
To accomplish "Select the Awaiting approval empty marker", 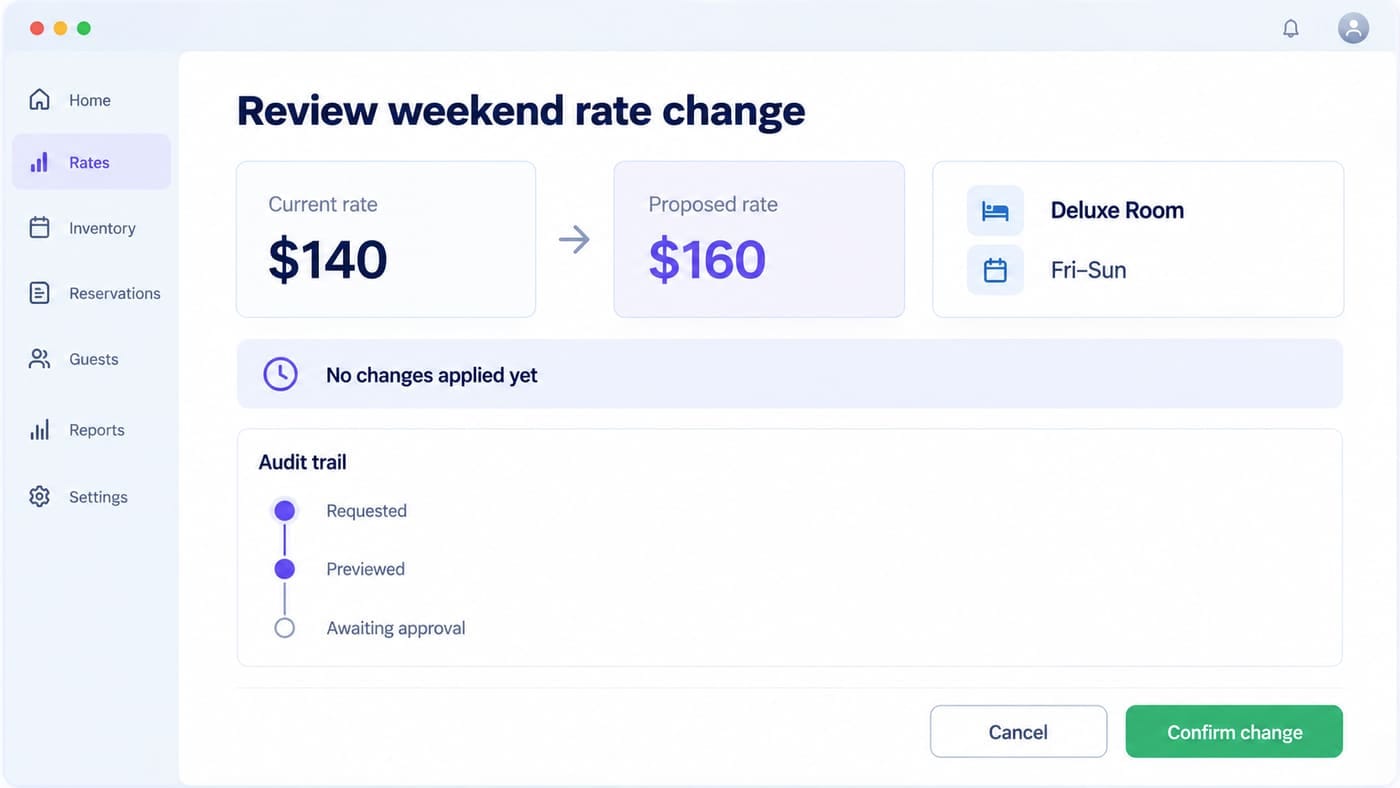I will coord(284,628).
